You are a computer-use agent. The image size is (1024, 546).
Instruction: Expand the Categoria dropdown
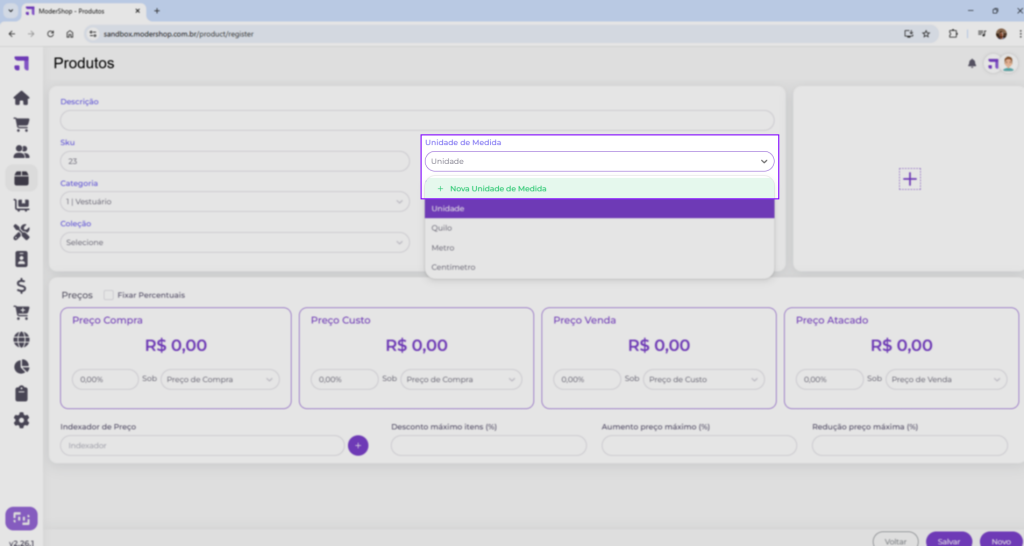tap(235, 201)
